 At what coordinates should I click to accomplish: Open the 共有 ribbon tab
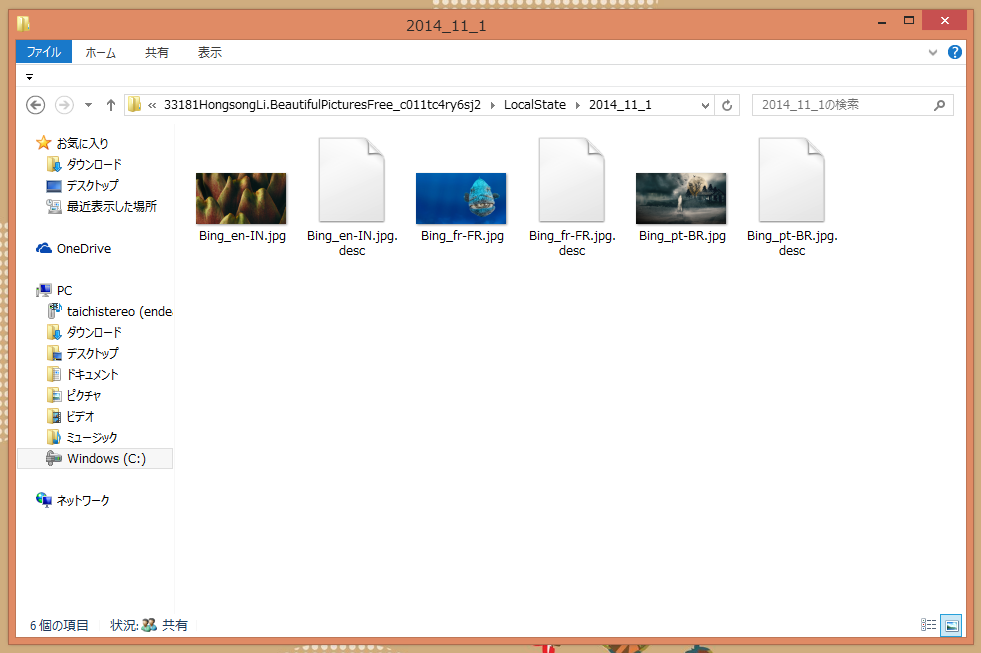156,53
